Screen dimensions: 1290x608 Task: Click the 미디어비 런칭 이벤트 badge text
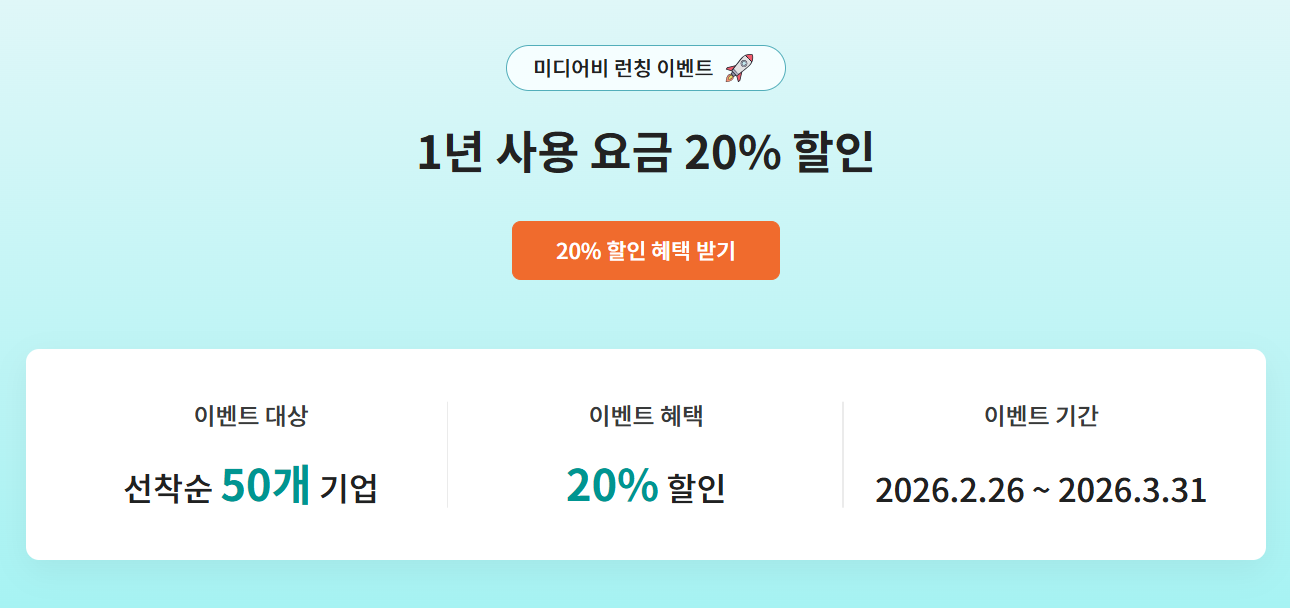pyautogui.click(x=623, y=68)
